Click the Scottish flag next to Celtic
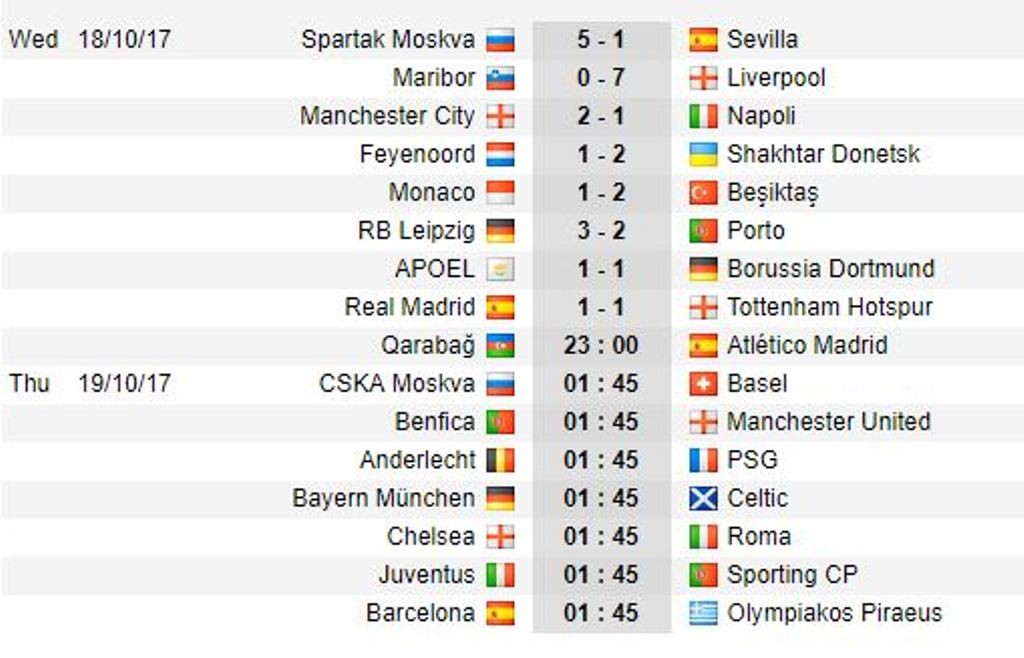The image size is (1024, 658). (703, 499)
